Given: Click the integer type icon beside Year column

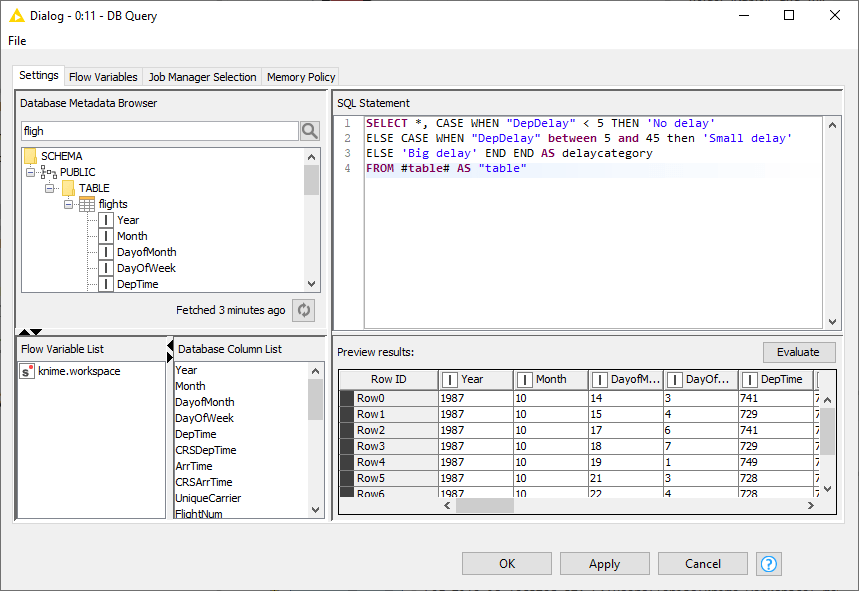Looking at the screenshot, I should (x=105, y=220).
